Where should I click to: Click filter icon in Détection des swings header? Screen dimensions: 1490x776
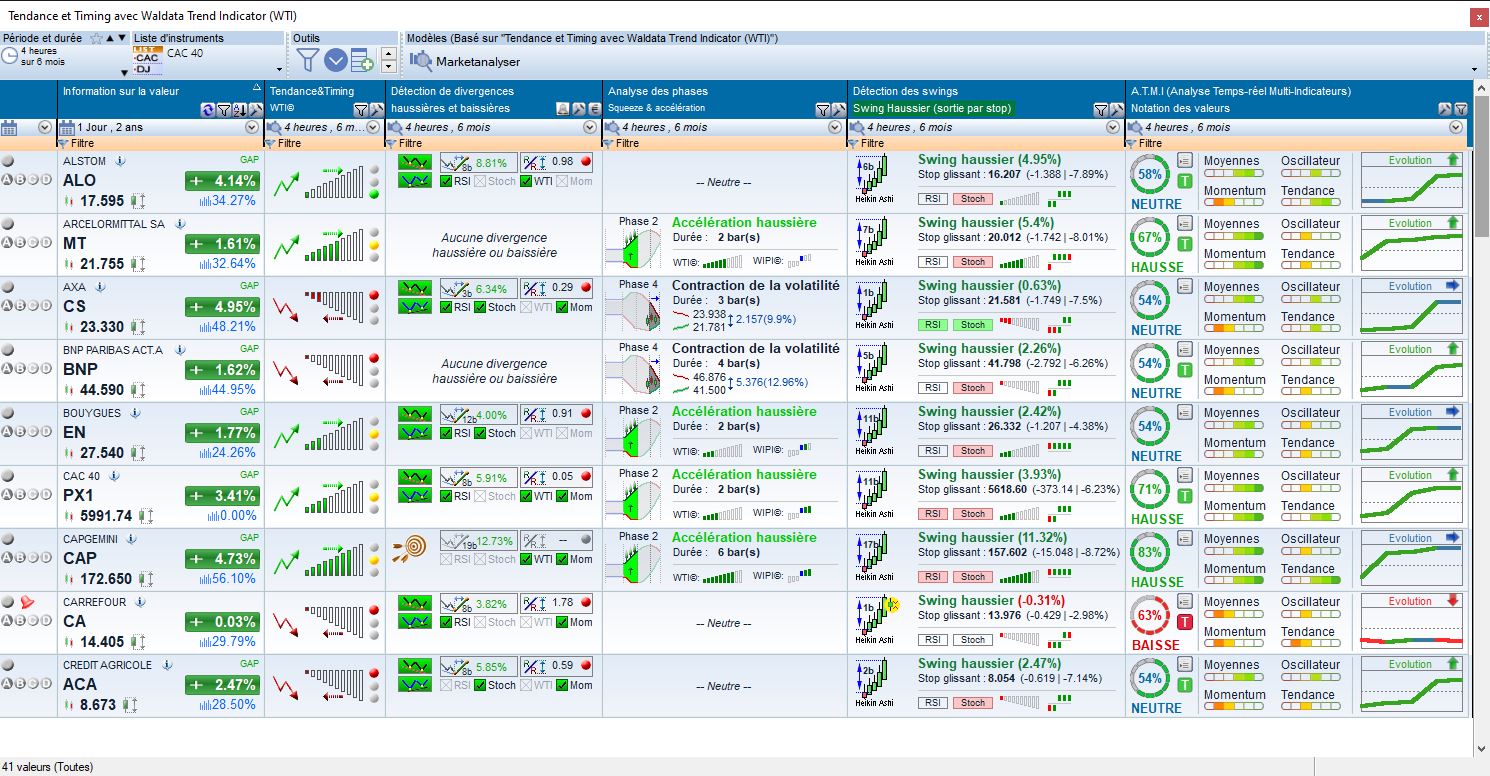(x=1101, y=109)
